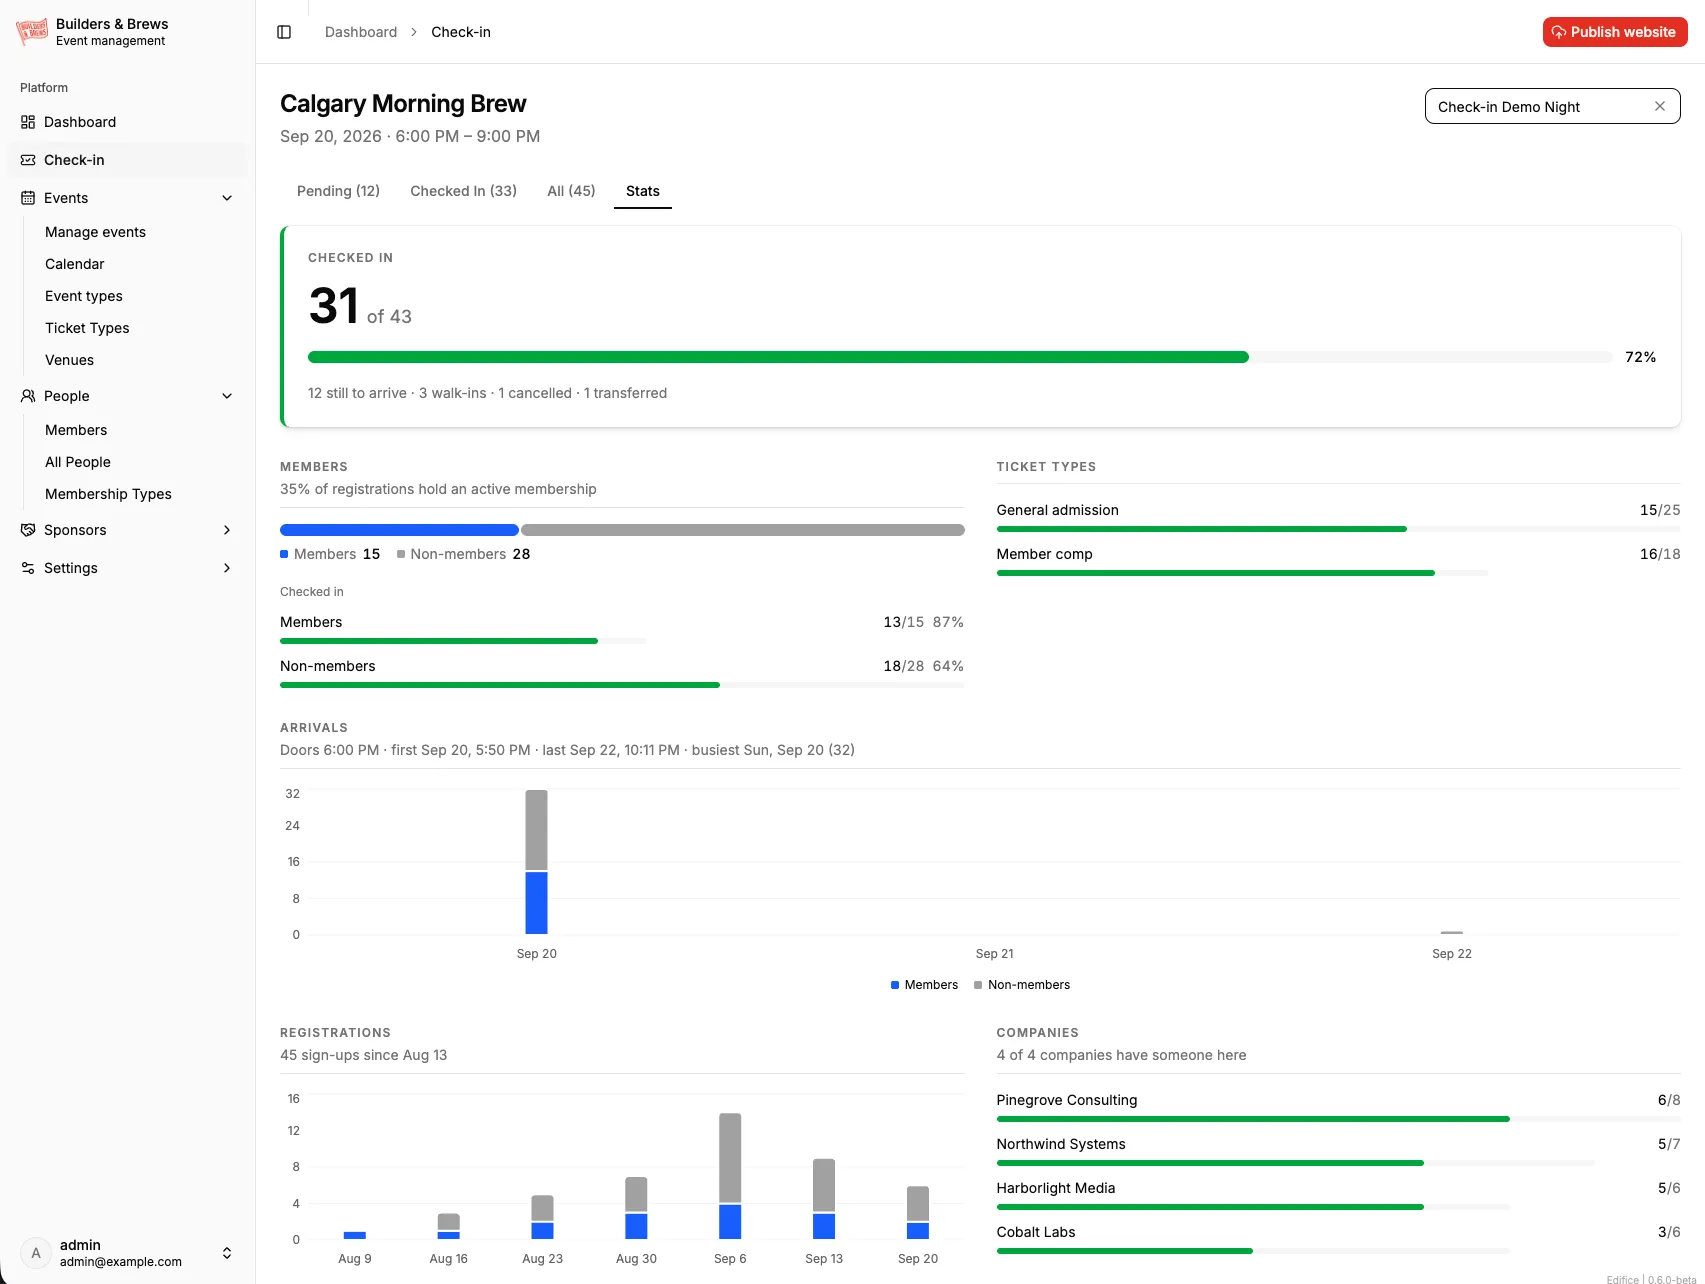This screenshot has height=1284, width=1705.
Task: Click the Dashboard grid icon in sidebar
Action: pyautogui.click(x=28, y=122)
